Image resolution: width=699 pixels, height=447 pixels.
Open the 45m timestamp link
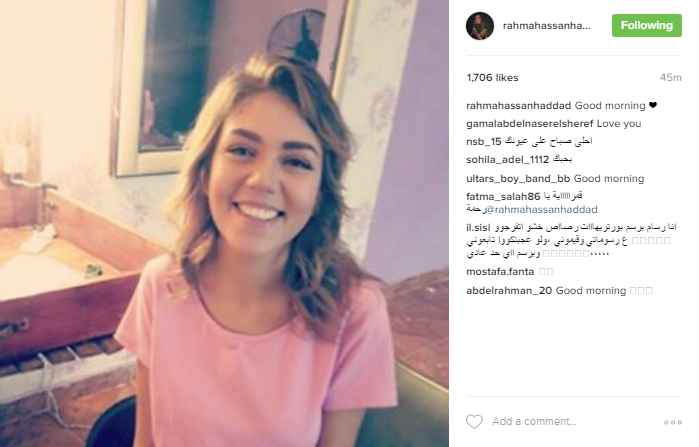[x=670, y=78]
